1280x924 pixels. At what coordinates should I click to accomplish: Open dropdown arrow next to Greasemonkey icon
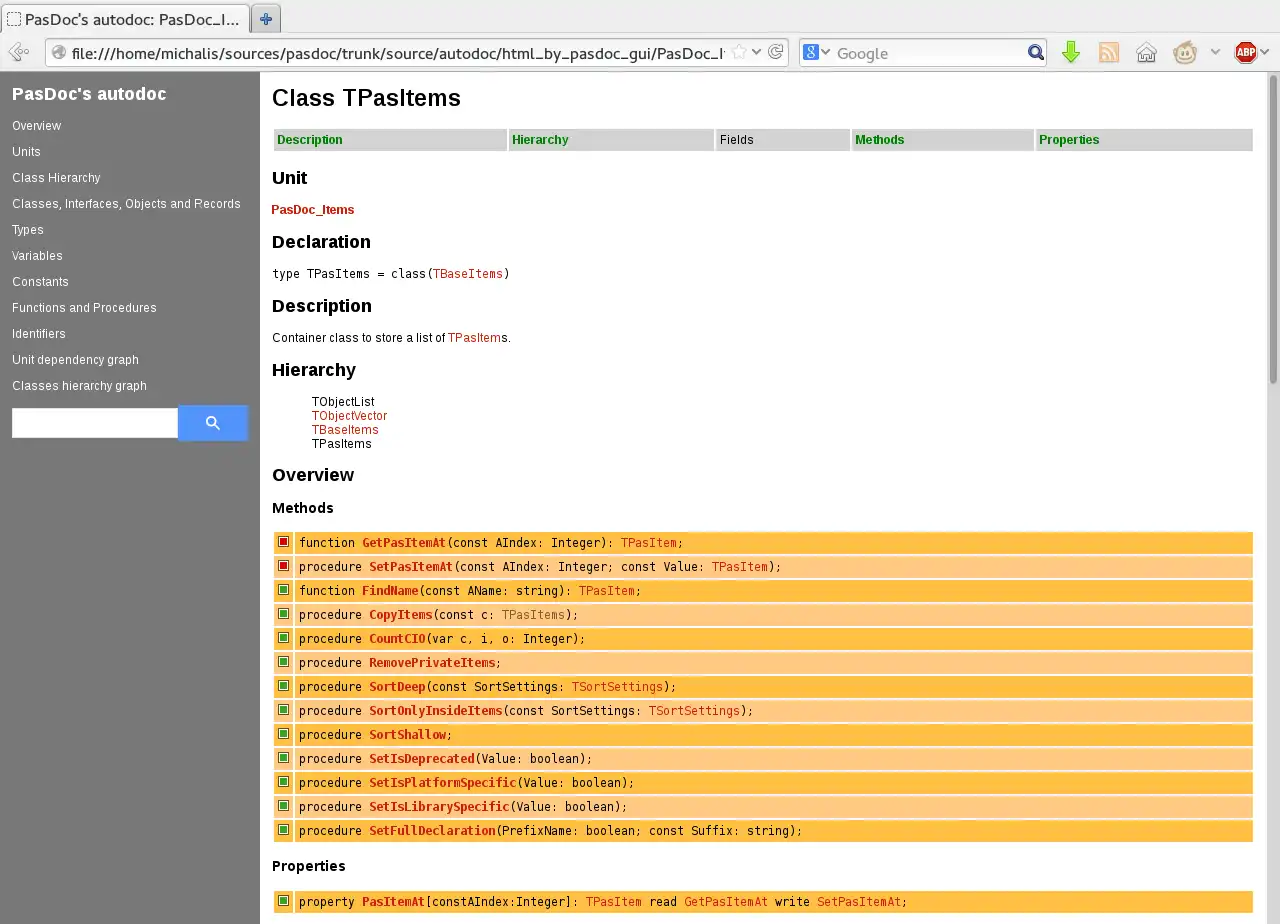click(x=1215, y=53)
